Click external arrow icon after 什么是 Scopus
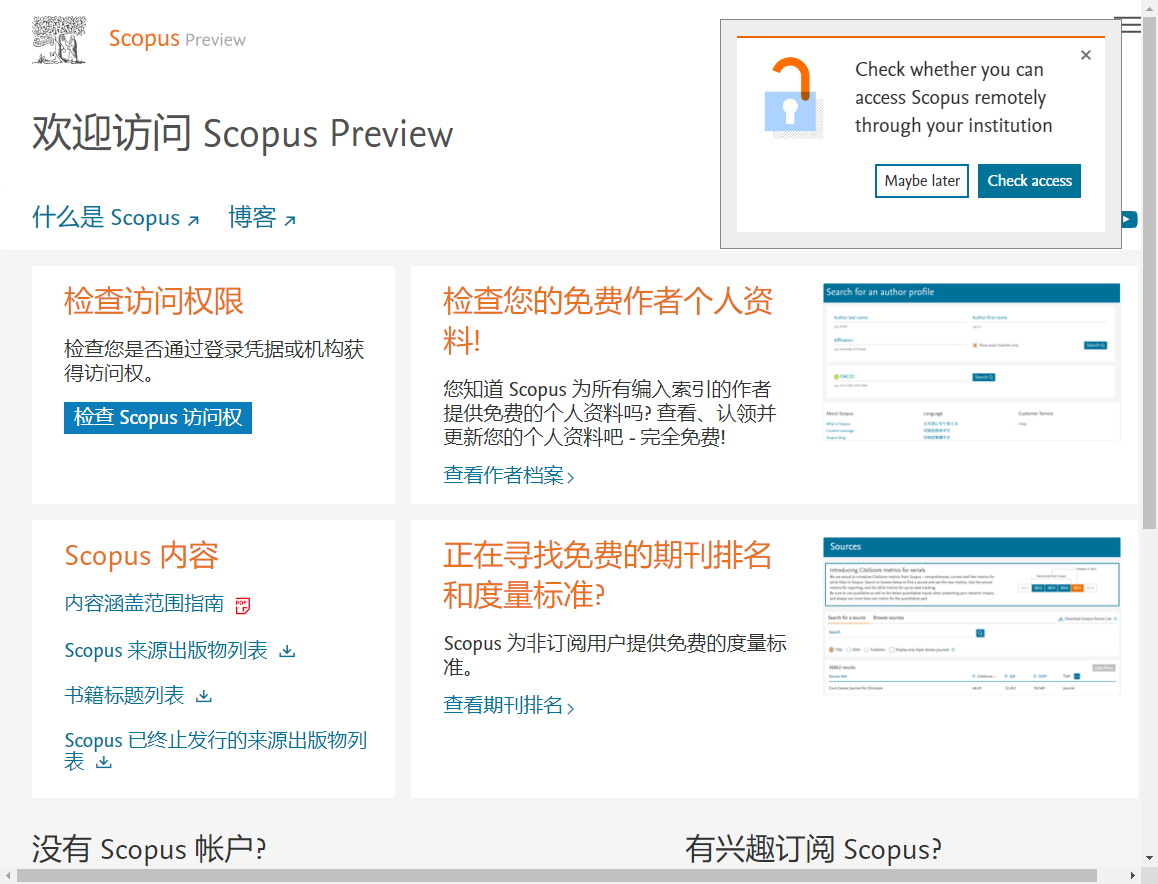 click(193, 220)
